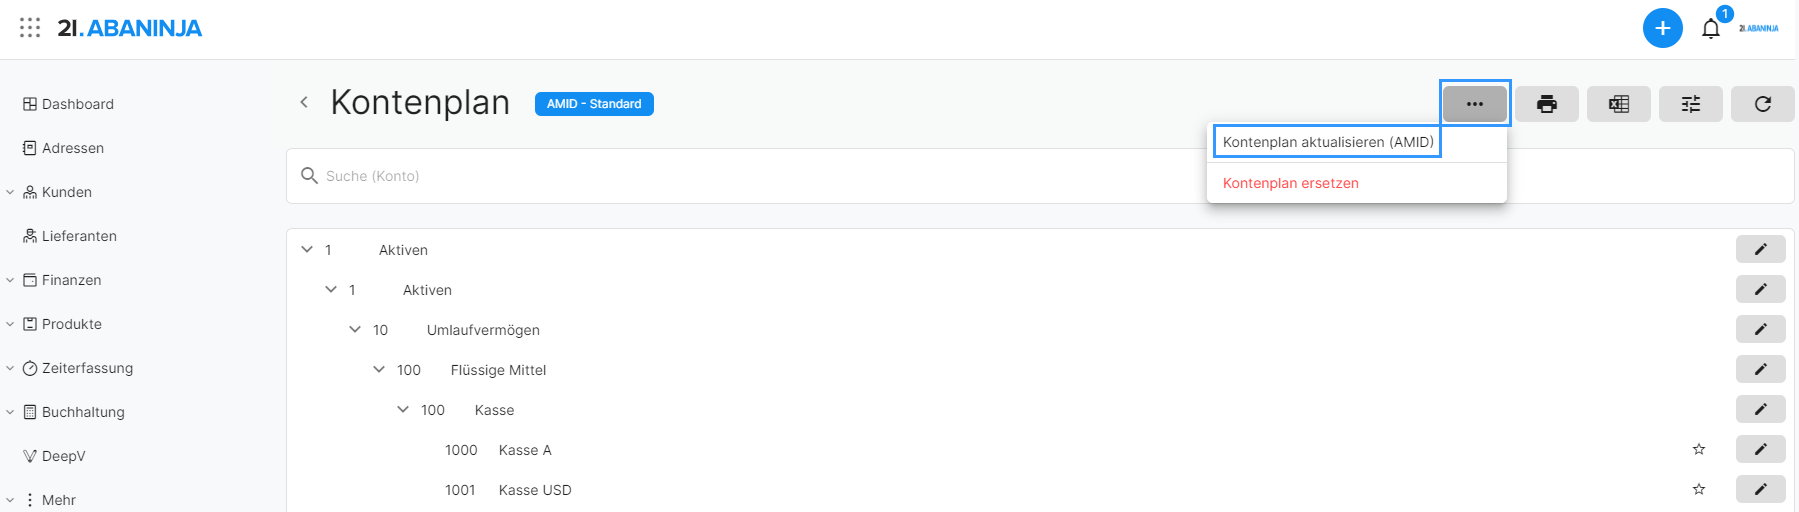Image resolution: width=1799 pixels, height=512 pixels.
Task: Export chart of accounts to Excel
Action: click(x=1618, y=104)
